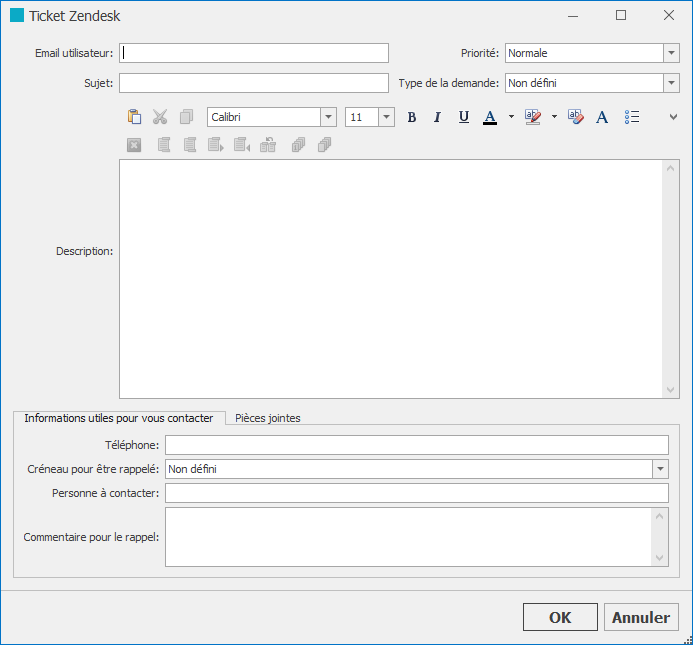Open the font dialog large A icon
Image resolution: width=693 pixels, height=645 pixels.
602,117
